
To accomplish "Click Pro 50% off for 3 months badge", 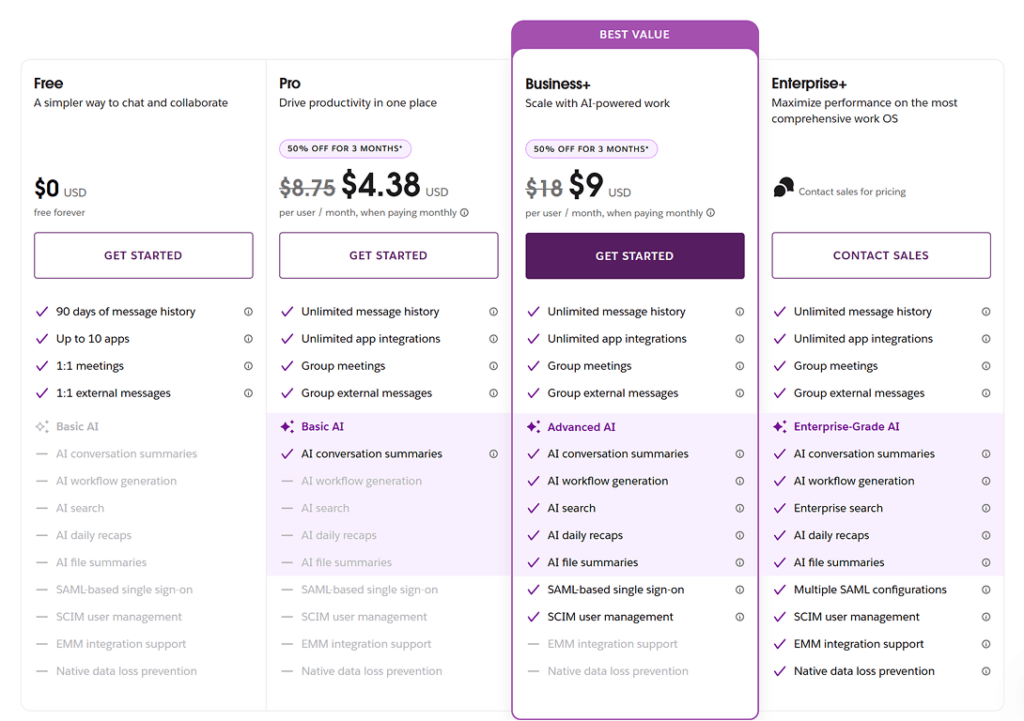I will click(x=345, y=149).
